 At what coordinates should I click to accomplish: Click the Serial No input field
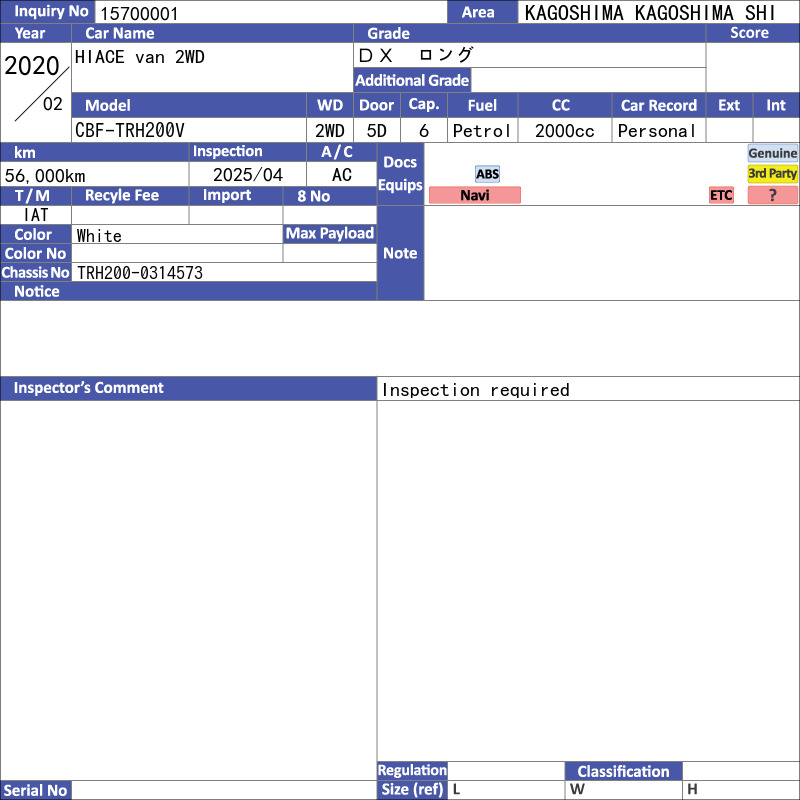point(224,790)
